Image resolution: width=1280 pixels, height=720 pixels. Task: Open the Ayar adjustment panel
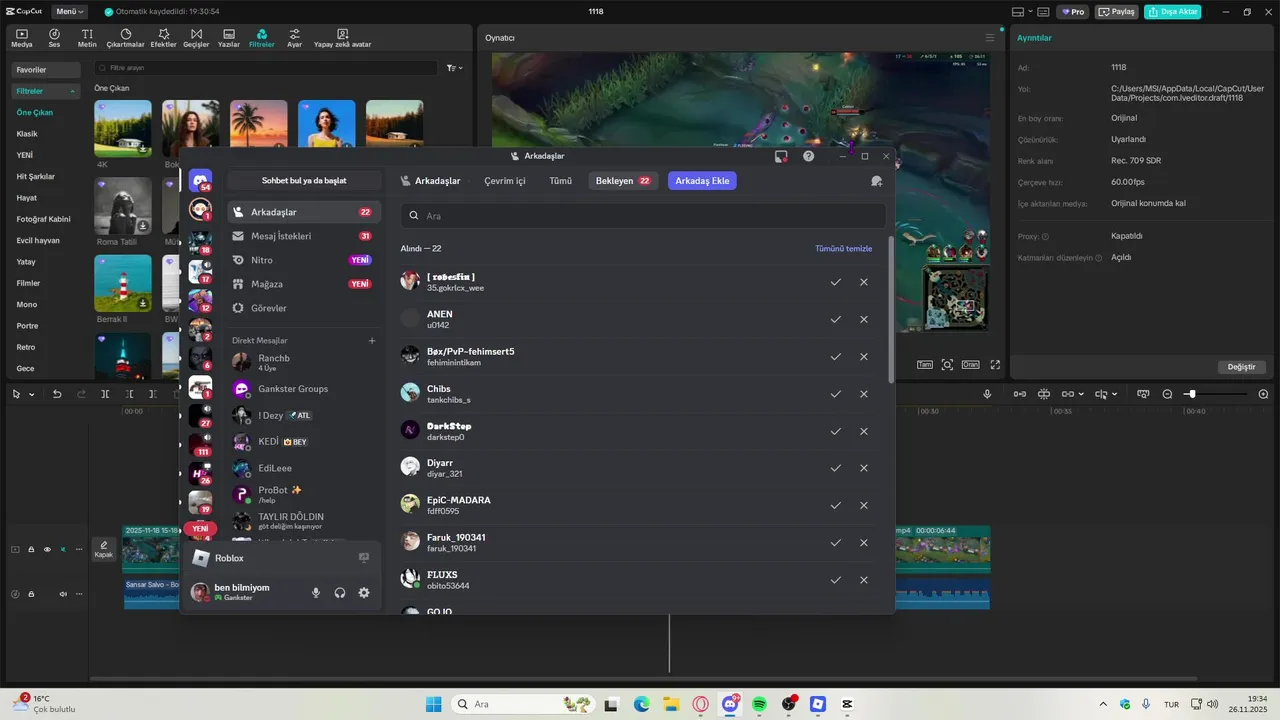coord(294,38)
